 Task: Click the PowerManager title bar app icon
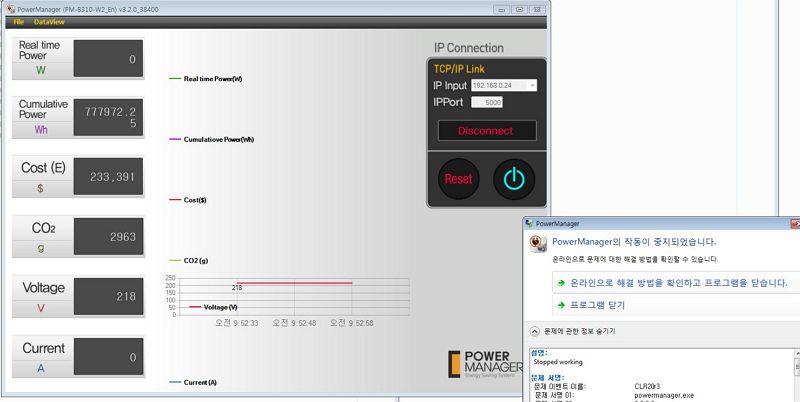(11, 9)
